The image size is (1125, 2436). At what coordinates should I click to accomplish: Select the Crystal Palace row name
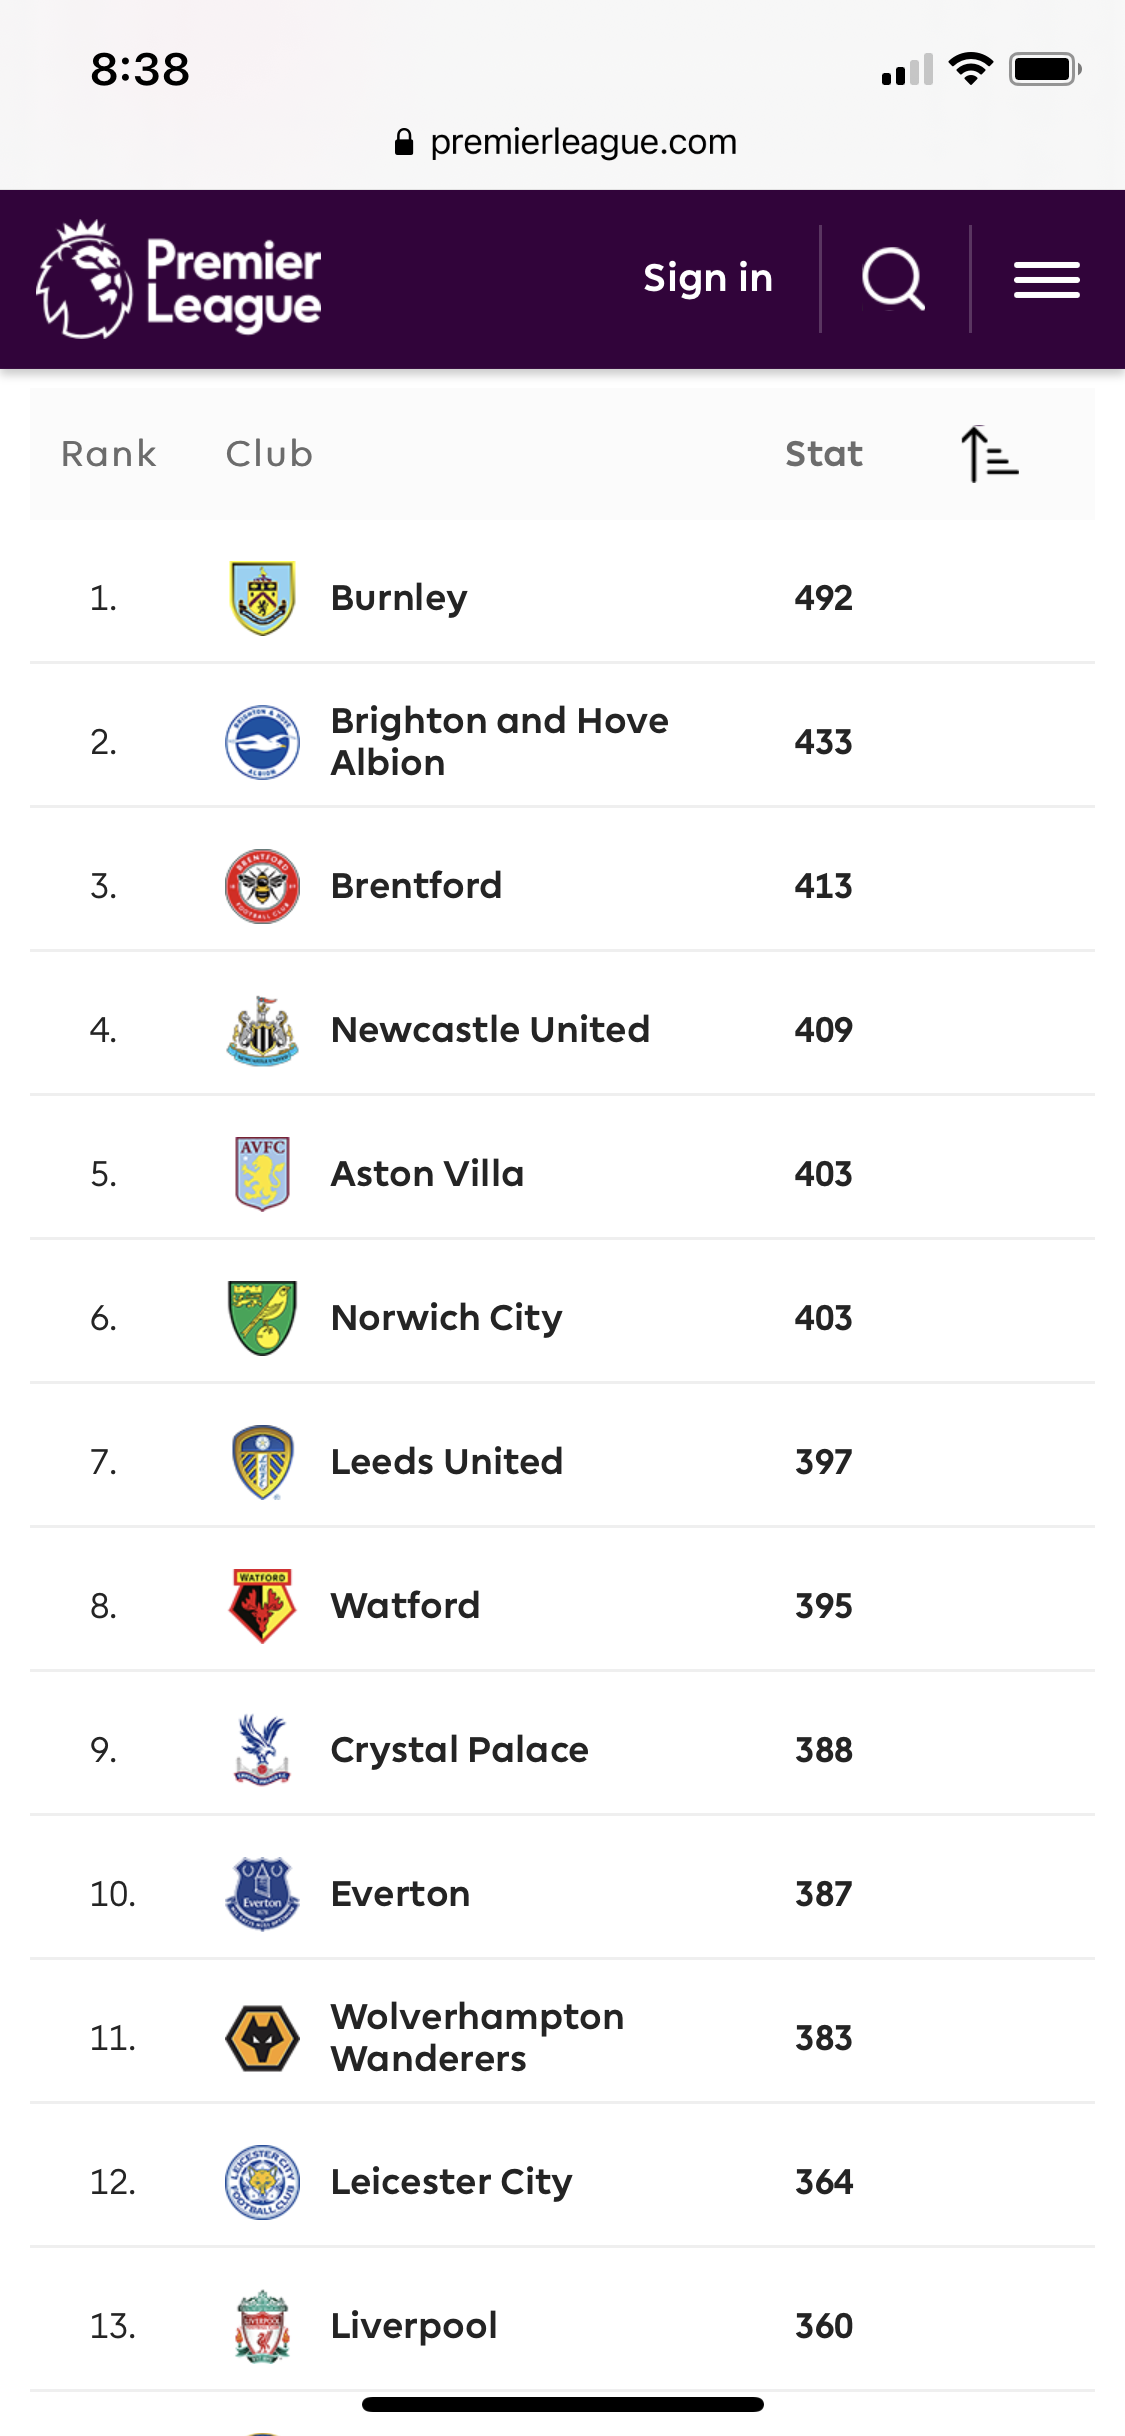[x=459, y=1750]
